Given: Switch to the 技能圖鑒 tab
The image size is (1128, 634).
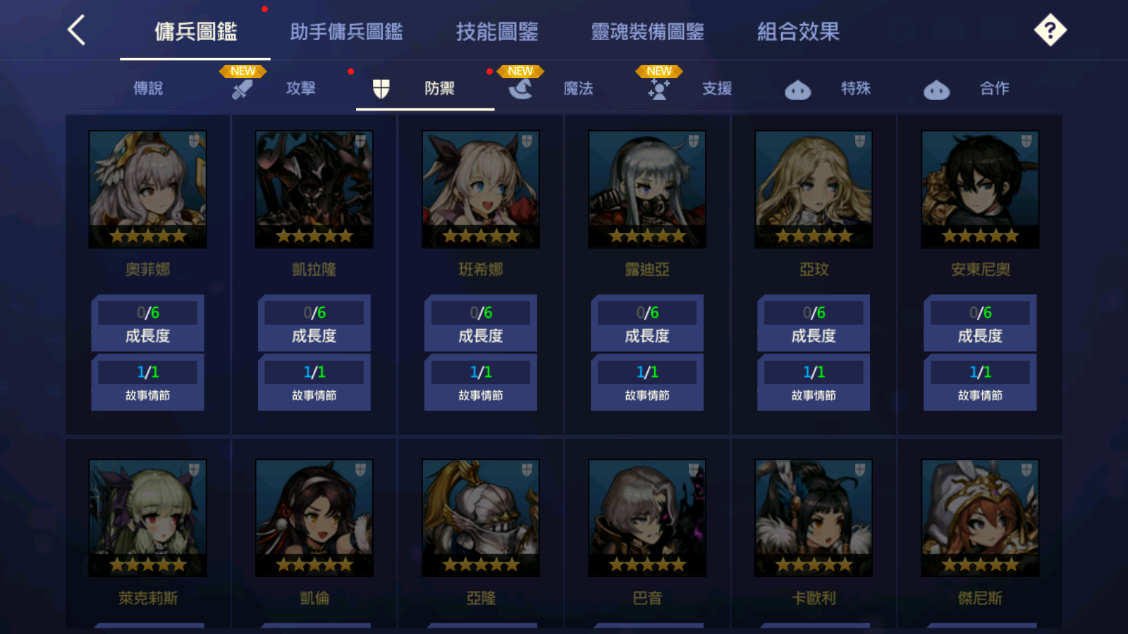Looking at the screenshot, I should point(497,32).
